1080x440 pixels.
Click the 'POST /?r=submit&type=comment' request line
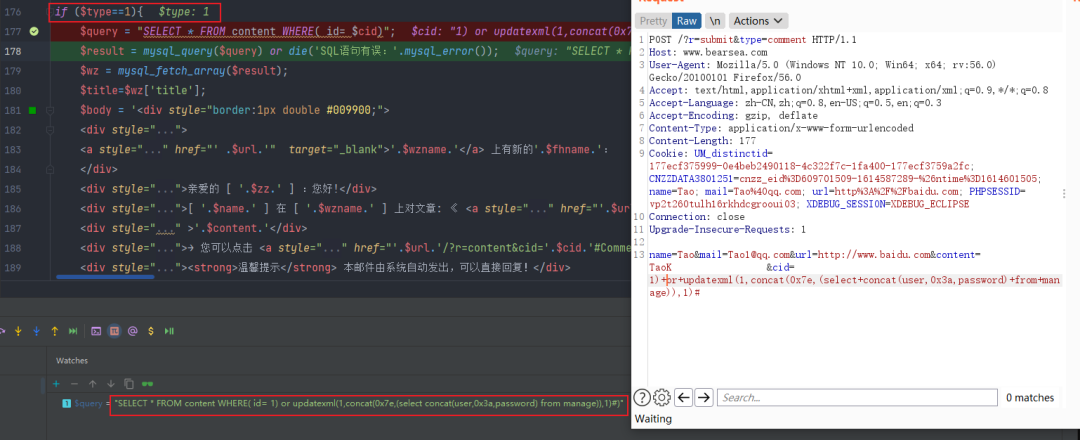pyautogui.click(x=753, y=40)
